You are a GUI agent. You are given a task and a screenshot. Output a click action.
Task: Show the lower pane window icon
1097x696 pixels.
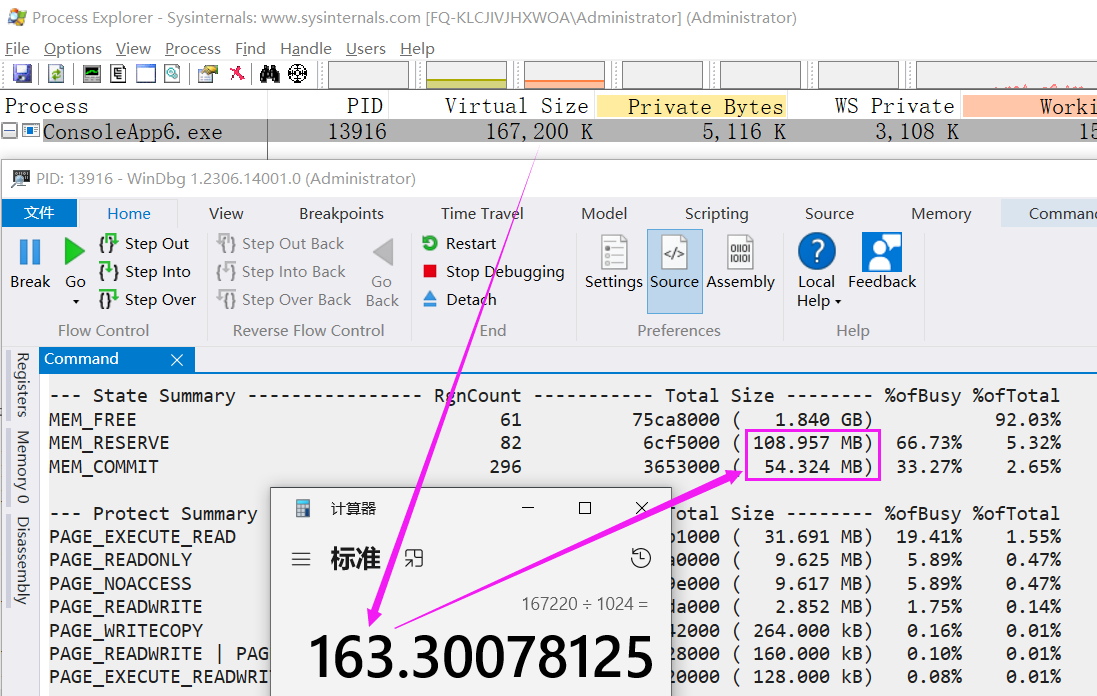[x=146, y=73]
